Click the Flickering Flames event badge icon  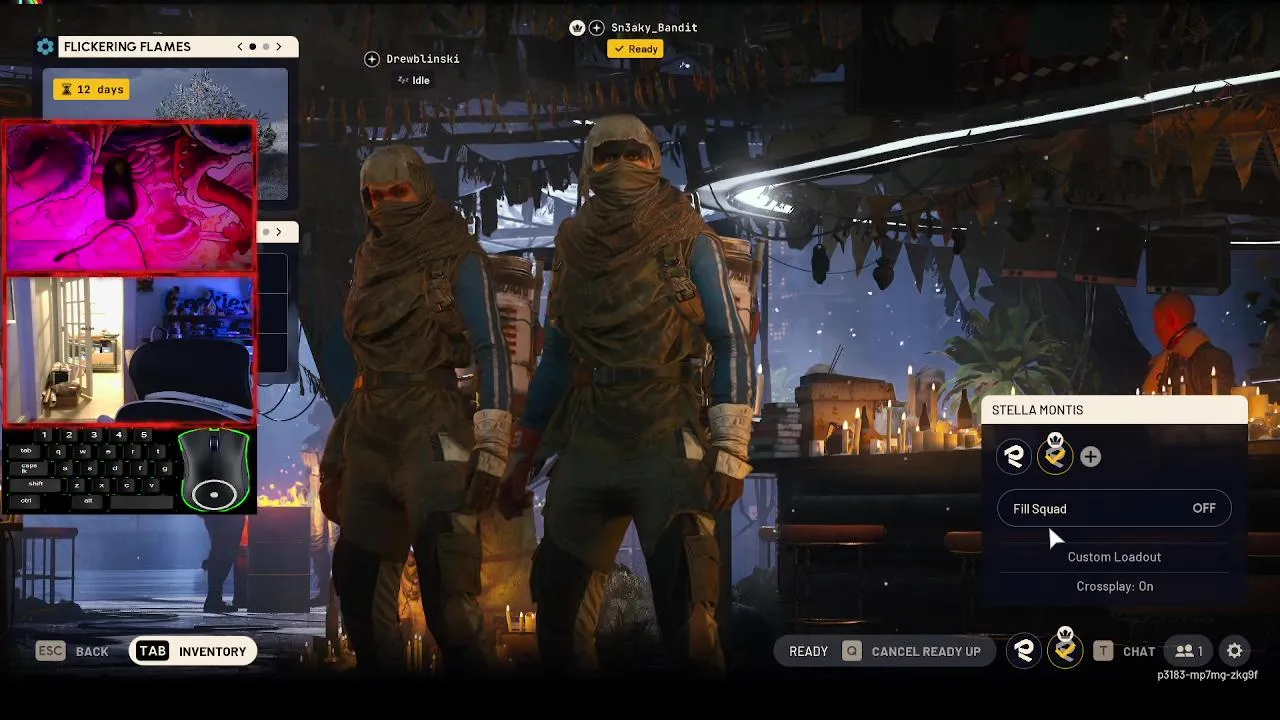[45, 47]
